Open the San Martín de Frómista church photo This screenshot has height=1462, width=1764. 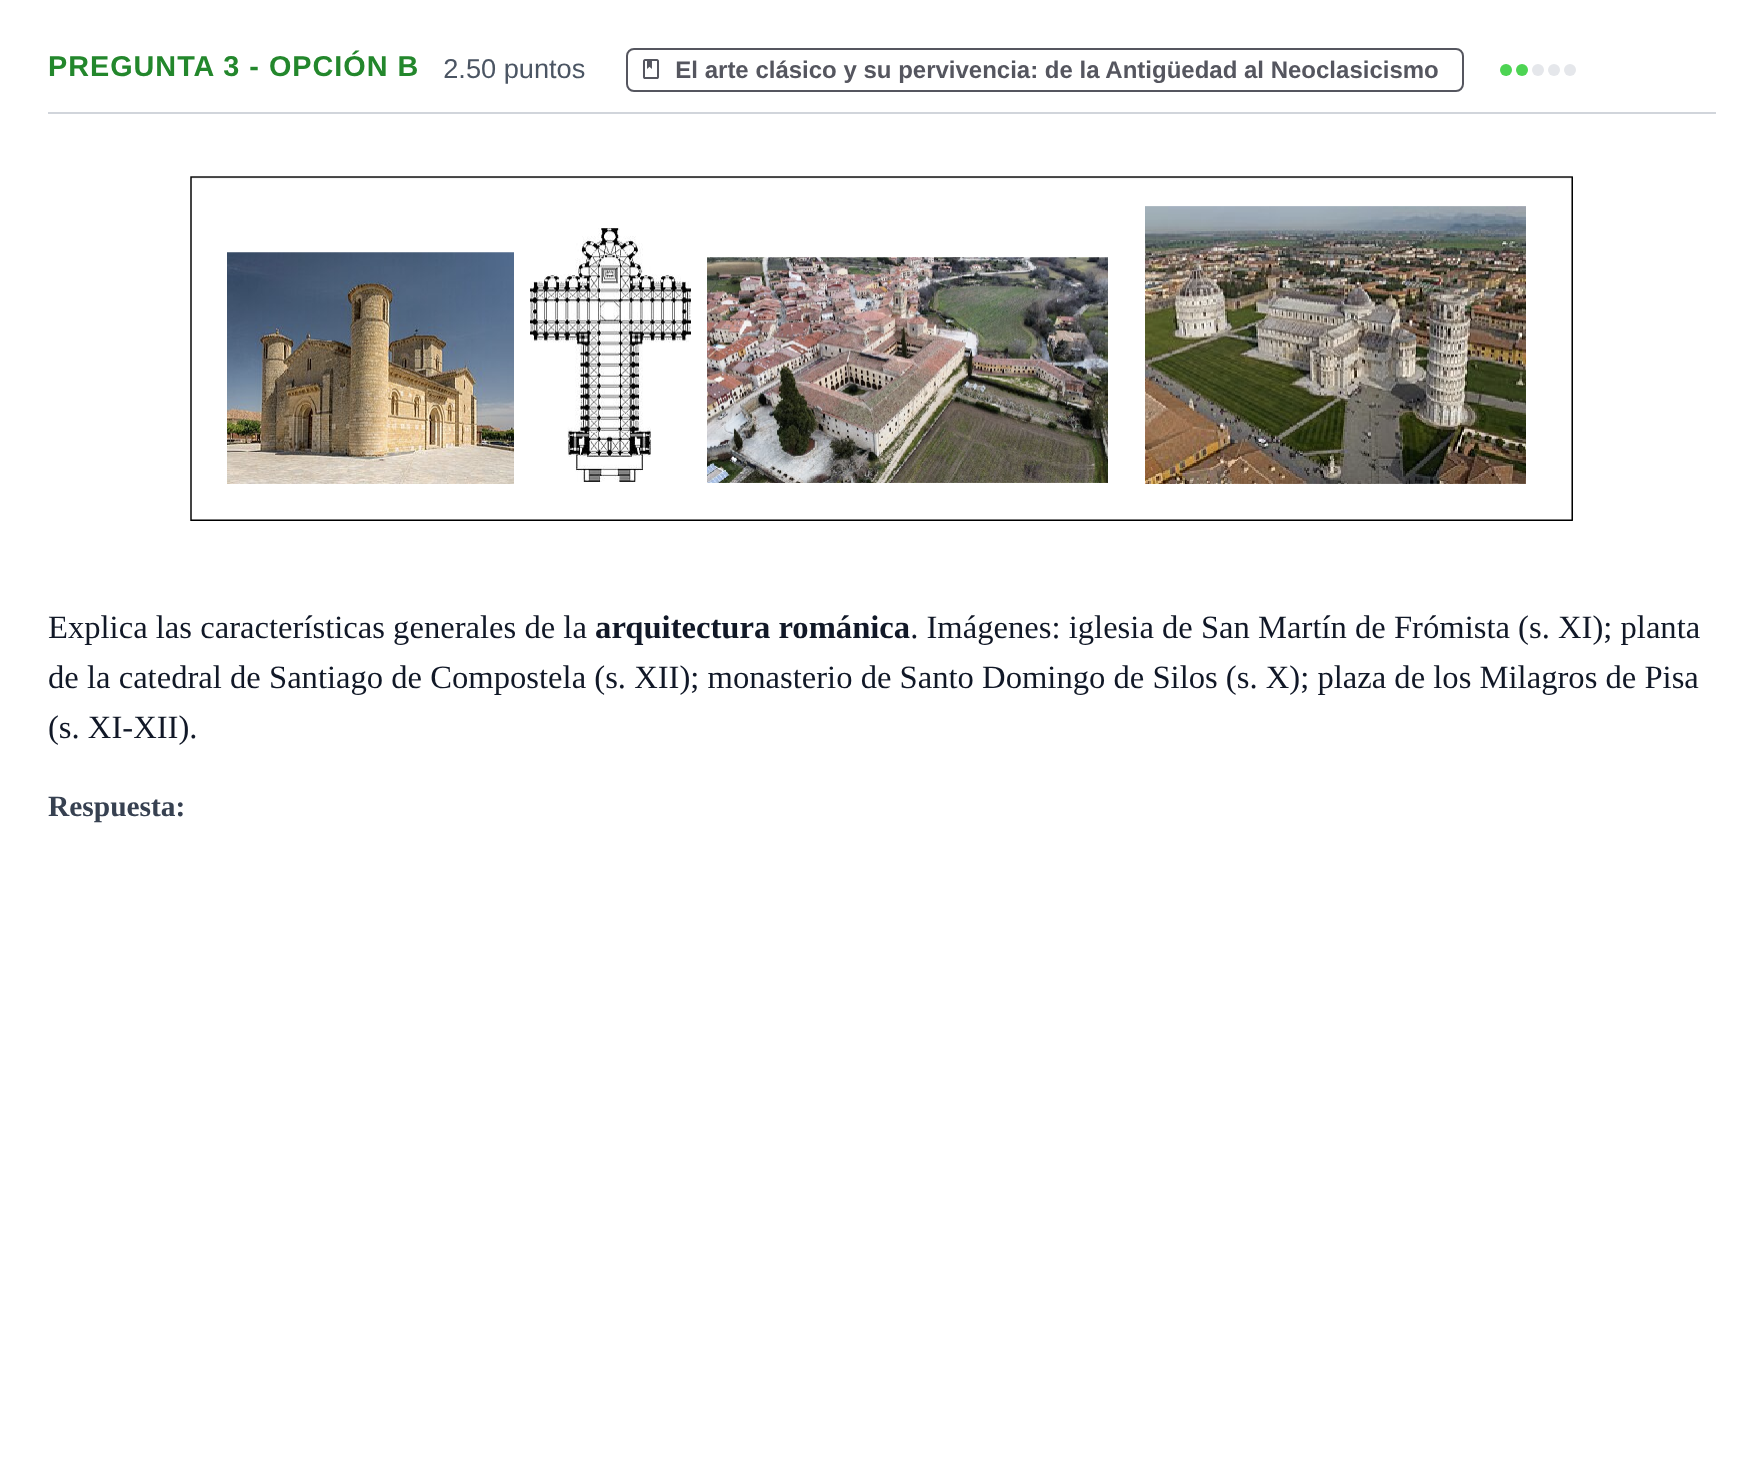coord(370,368)
